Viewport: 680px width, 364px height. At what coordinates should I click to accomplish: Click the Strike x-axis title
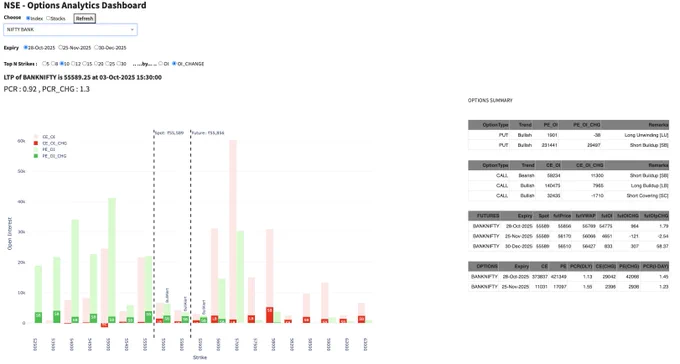coord(199,357)
